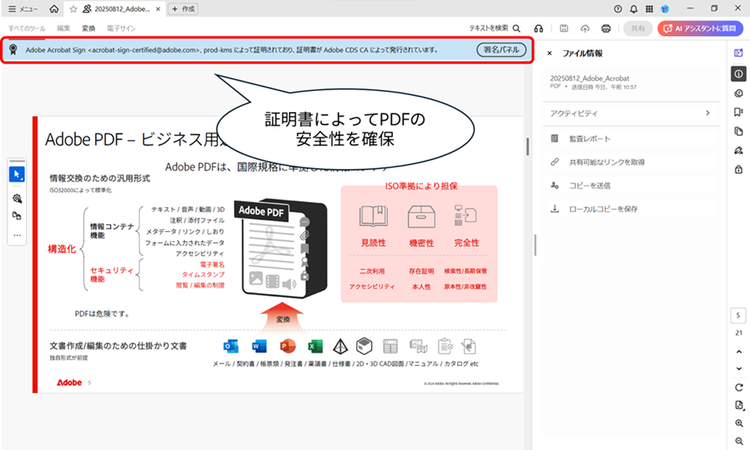Click the rotate view icon

[x=739, y=387]
